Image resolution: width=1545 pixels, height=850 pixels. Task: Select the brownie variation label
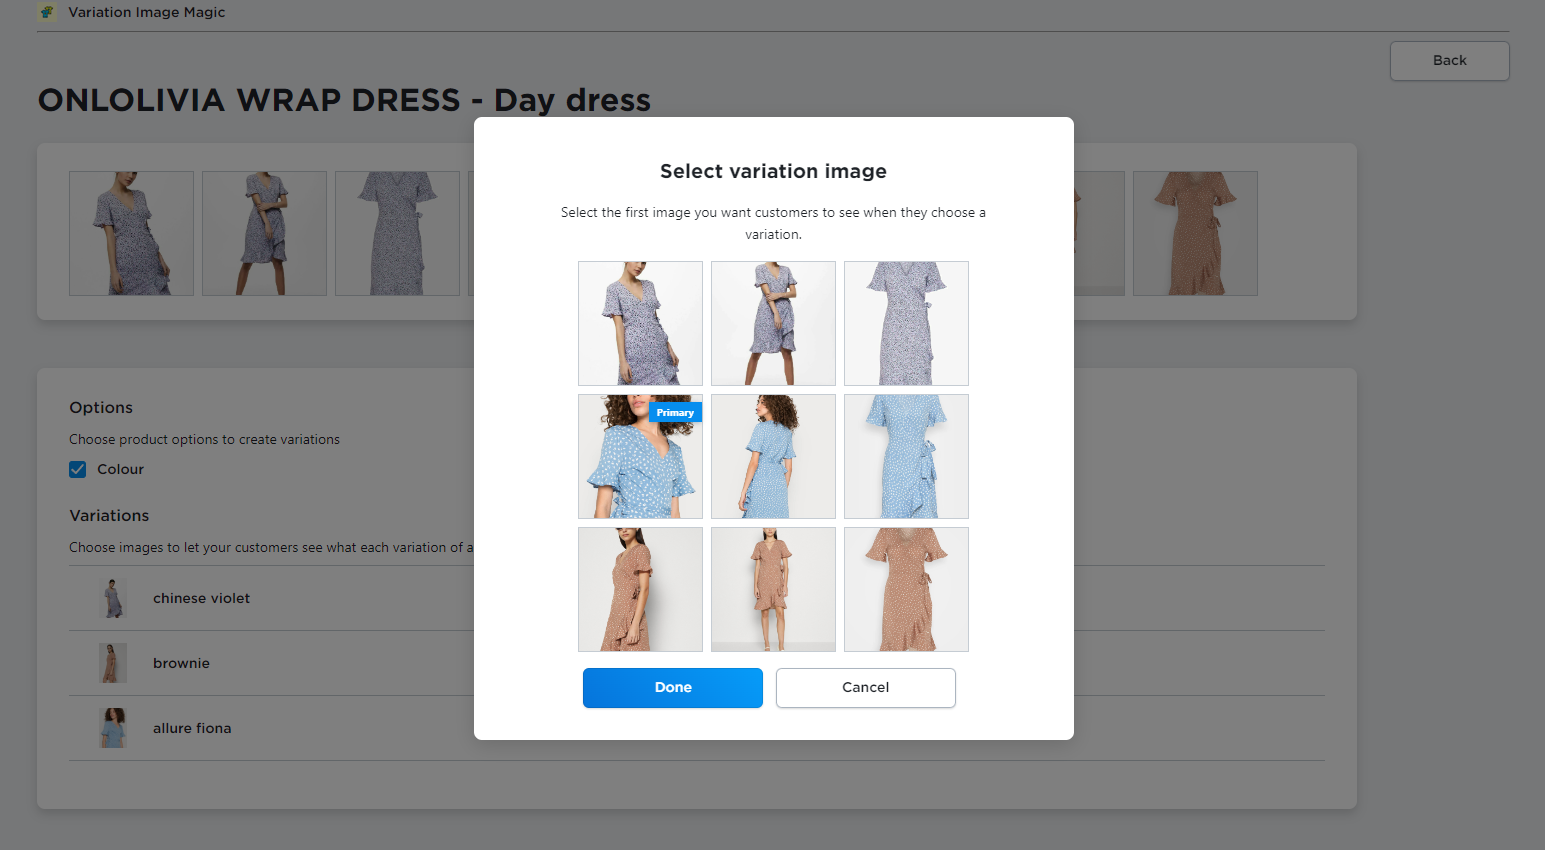pyautogui.click(x=181, y=663)
